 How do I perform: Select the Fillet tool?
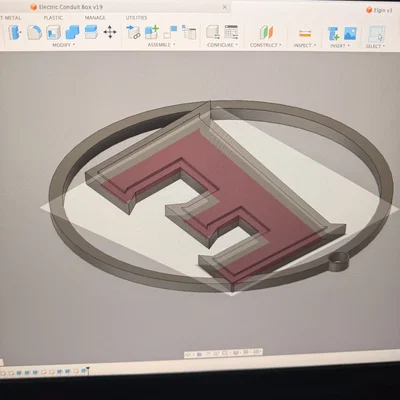[x=34, y=32]
